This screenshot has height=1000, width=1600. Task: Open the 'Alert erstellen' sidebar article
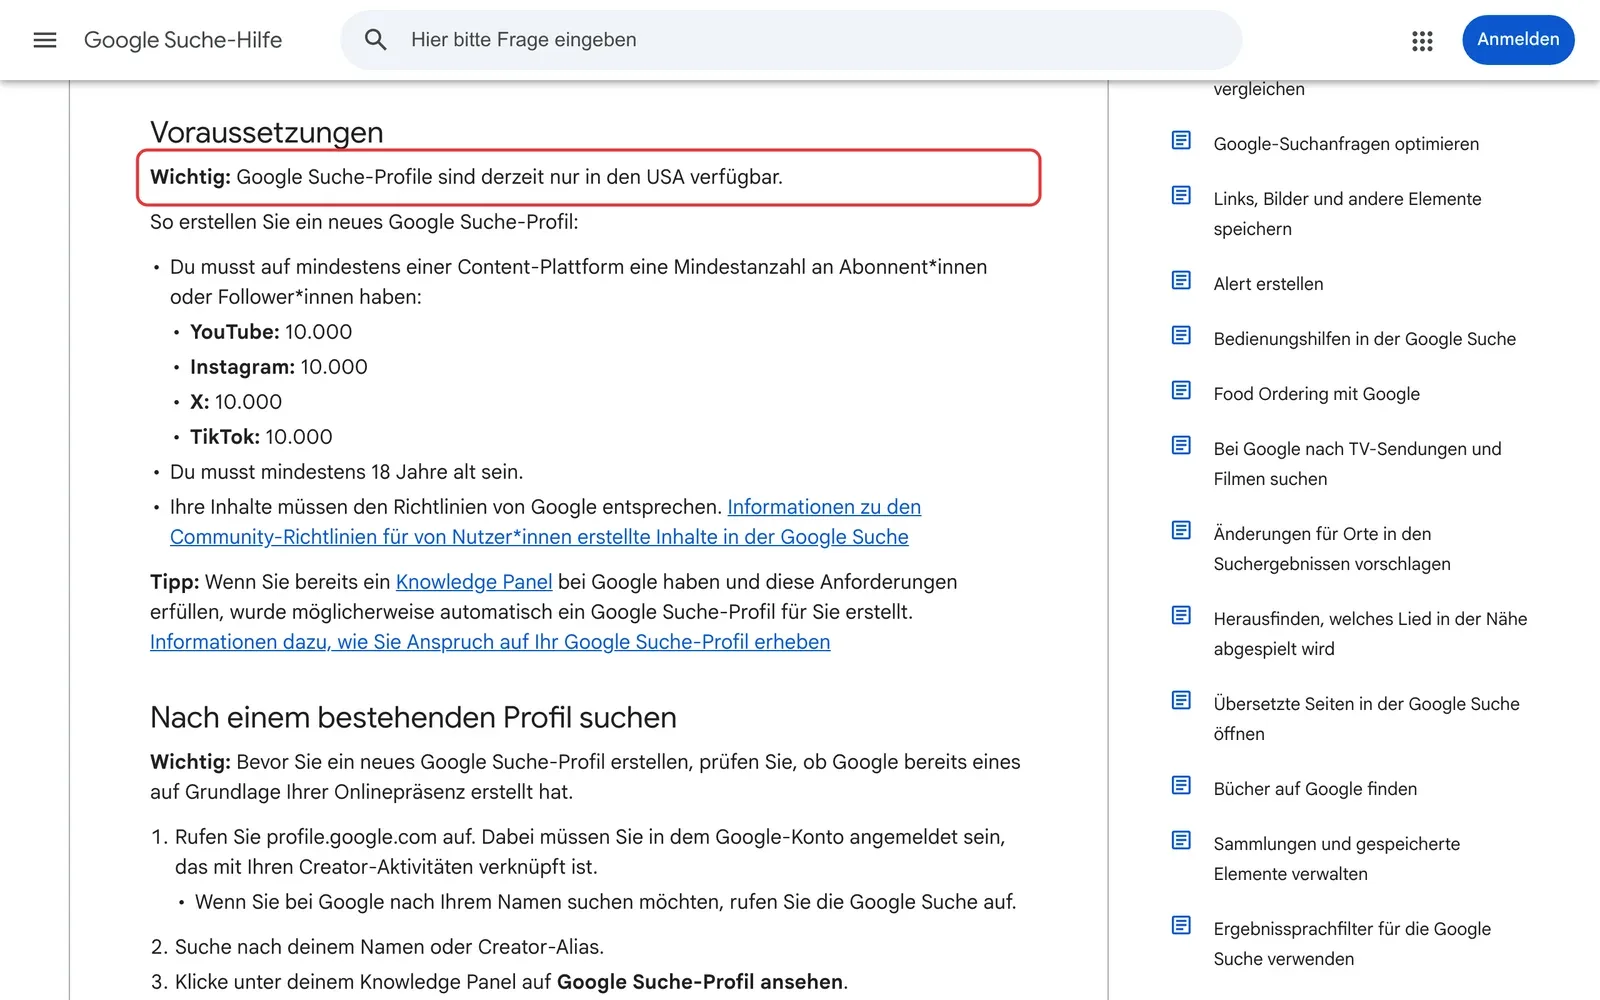tap(1268, 284)
